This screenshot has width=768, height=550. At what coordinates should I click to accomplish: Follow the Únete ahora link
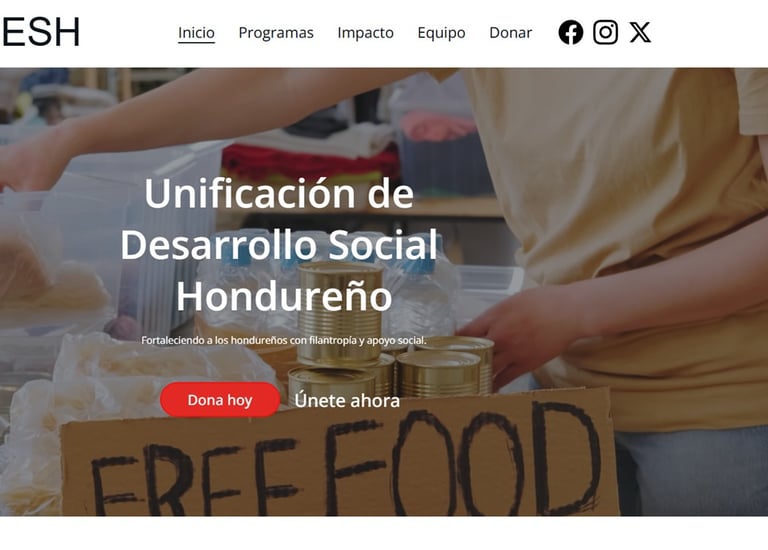pyautogui.click(x=347, y=401)
